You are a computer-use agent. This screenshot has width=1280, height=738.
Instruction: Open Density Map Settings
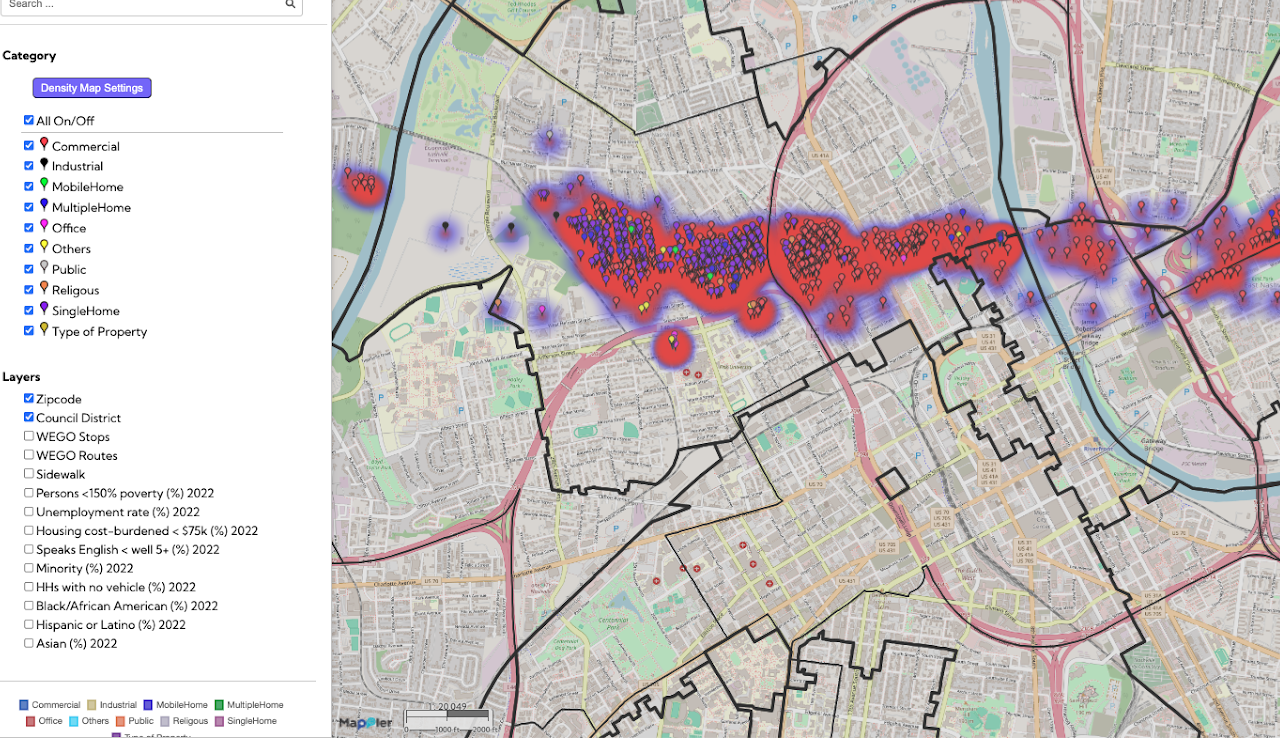[x=92, y=88]
